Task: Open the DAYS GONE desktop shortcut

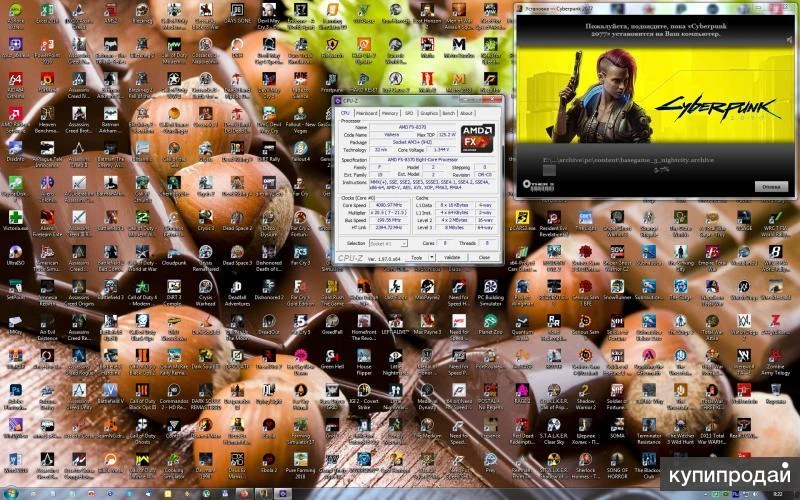Action: click(237, 12)
